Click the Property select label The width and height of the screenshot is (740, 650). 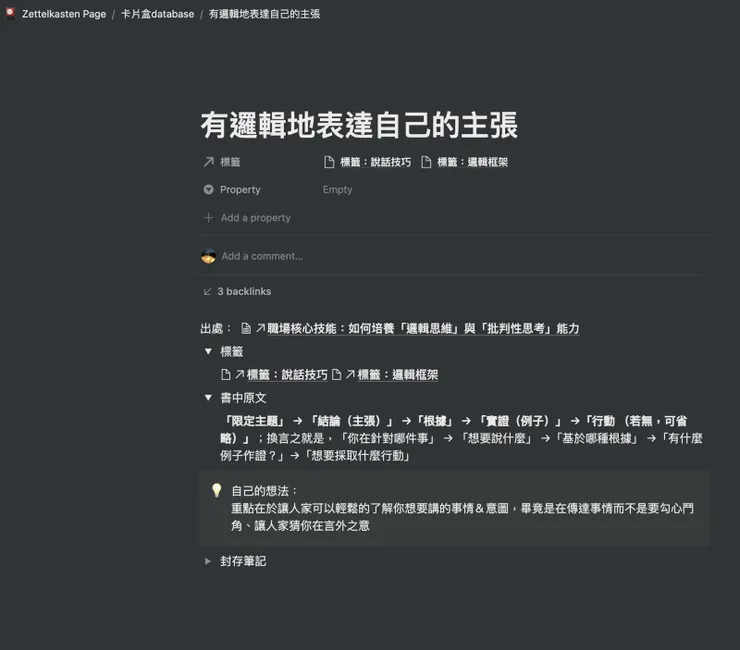click(x=240, y=189)
